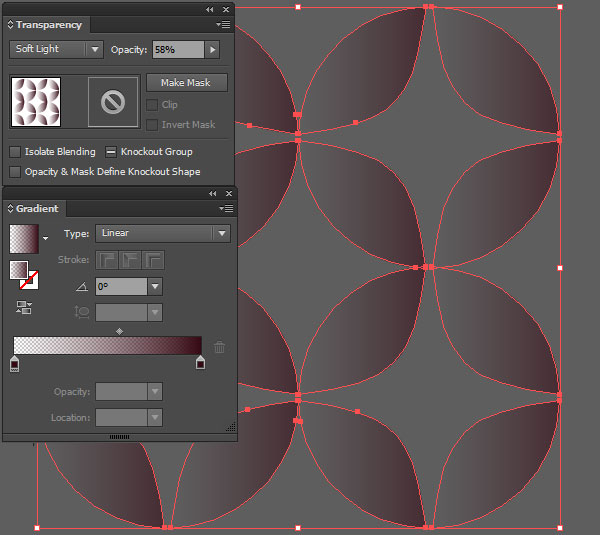Expand the gradient angle dropdown
The width and height of the screenshot is (600, 535).
click(154, 287)
